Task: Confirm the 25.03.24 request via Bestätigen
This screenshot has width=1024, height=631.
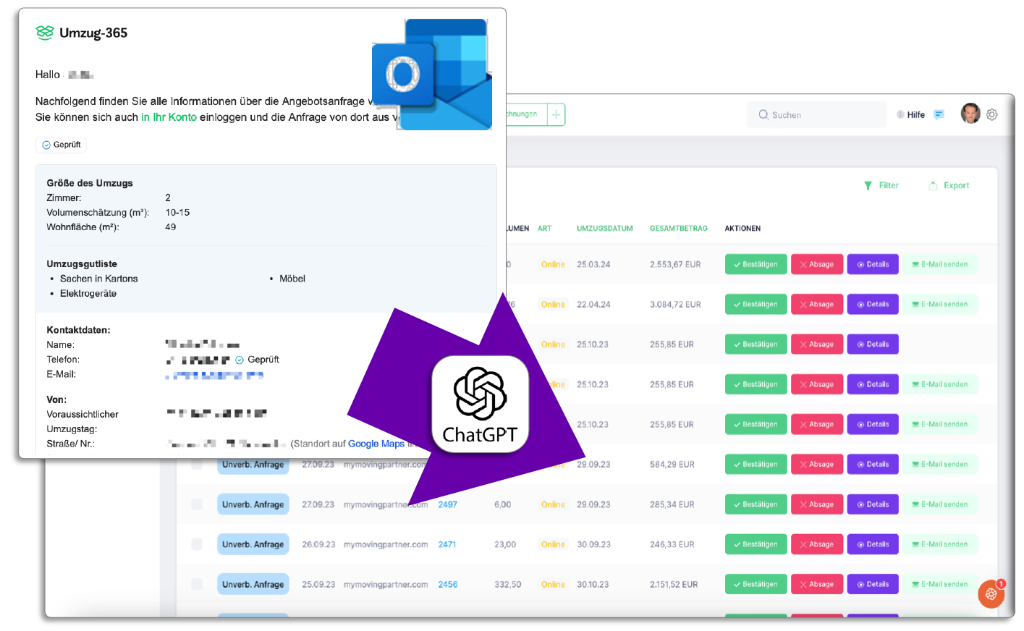Action: point(756,264)
